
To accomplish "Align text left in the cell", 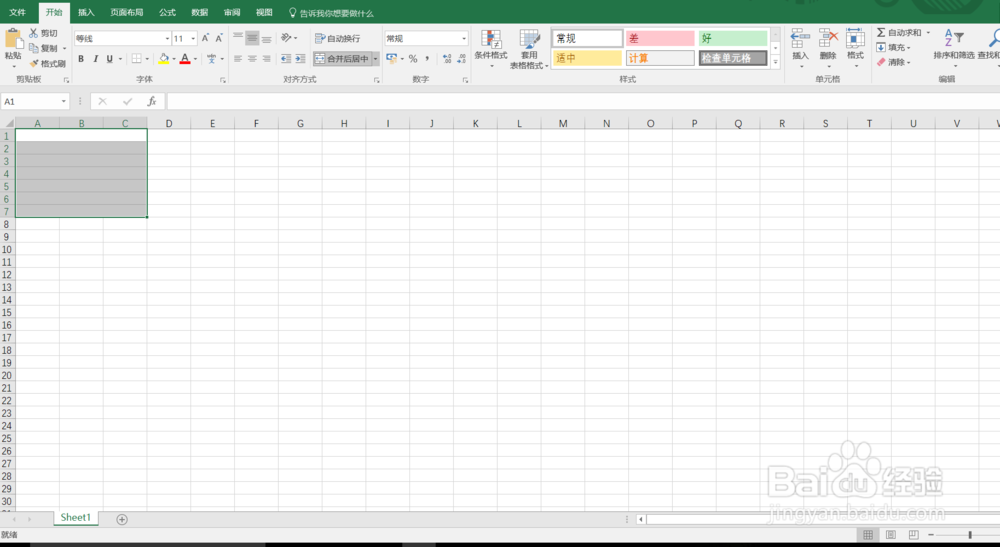I will (238, 59).
